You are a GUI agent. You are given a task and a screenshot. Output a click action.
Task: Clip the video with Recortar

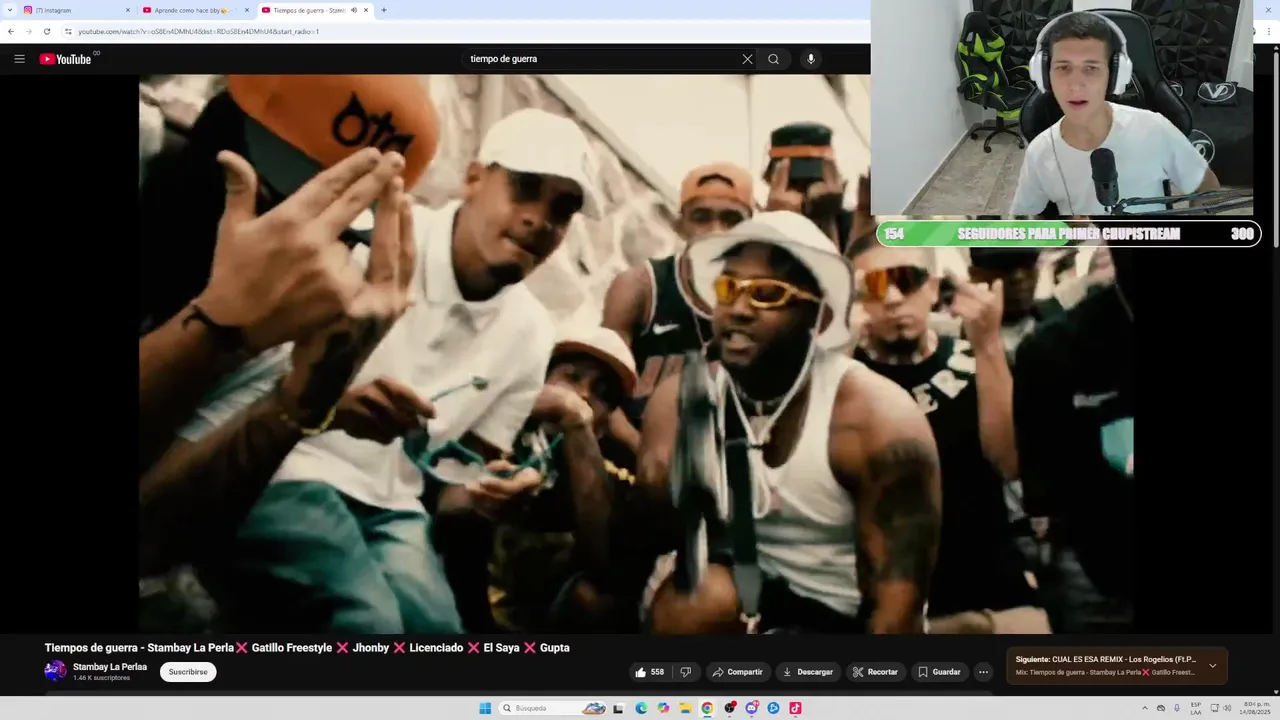pos(875,672)
